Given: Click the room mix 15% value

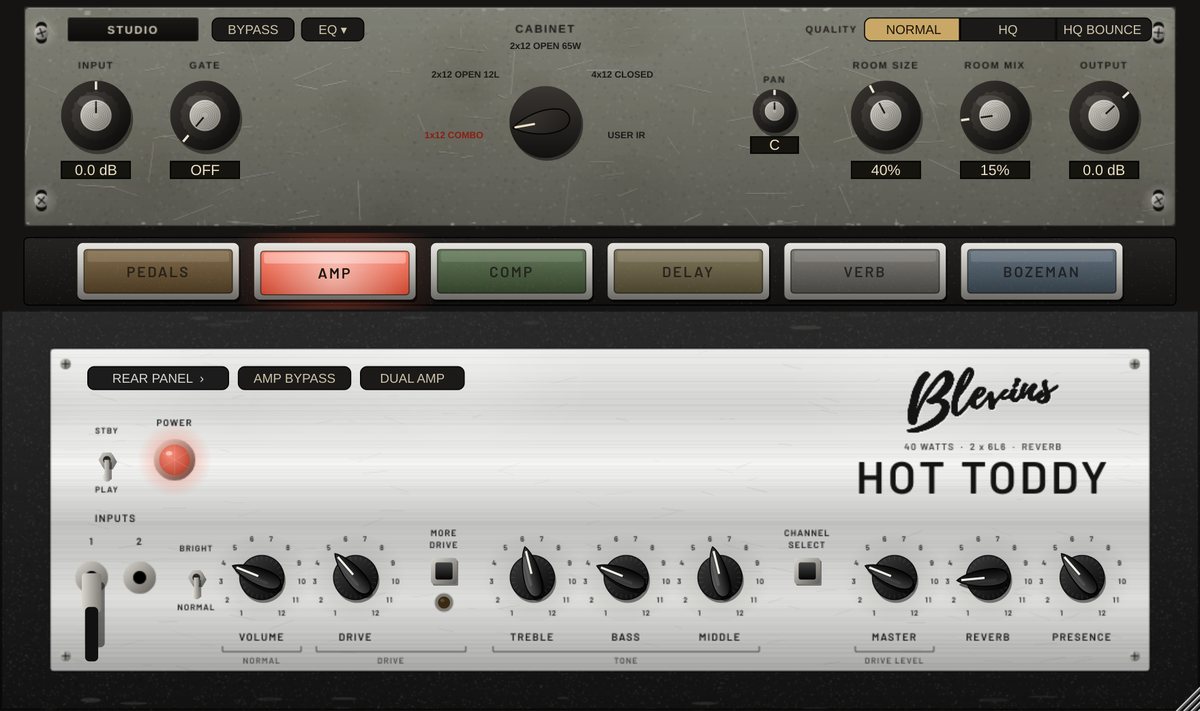Looking at the screenshot, I should 995,170.
